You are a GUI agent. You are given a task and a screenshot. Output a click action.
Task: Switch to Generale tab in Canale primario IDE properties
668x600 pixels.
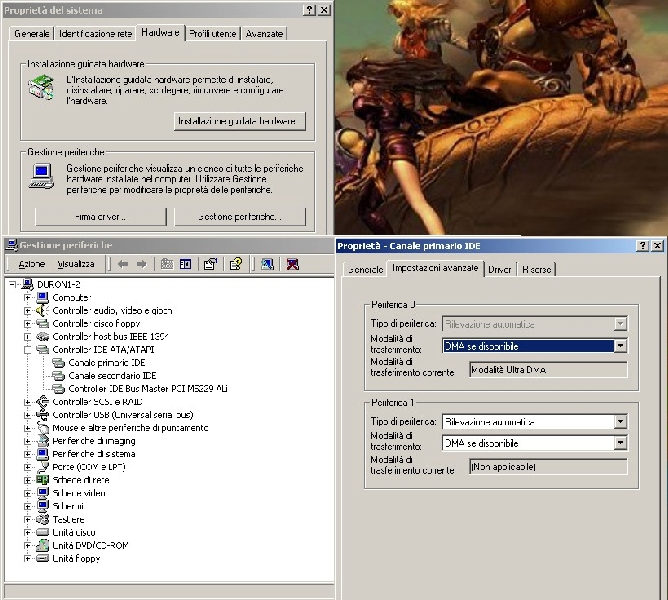[x=366, y=269]
